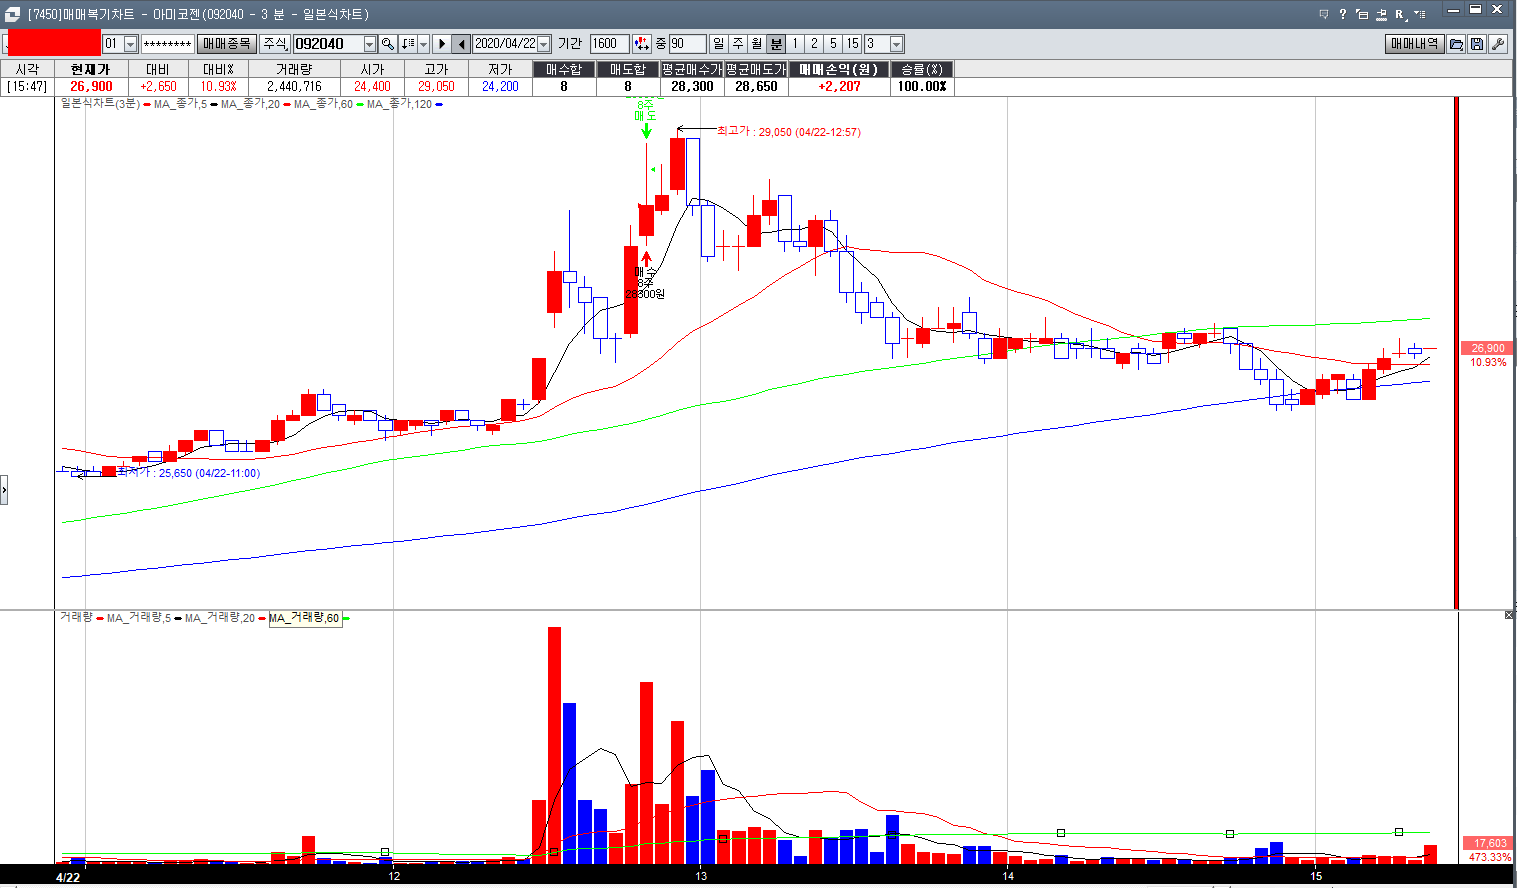The height and width of the screenshot is (888, 1517).
Task: Click the 최저가 25,650 annotation label
Action: coord(188,473)
